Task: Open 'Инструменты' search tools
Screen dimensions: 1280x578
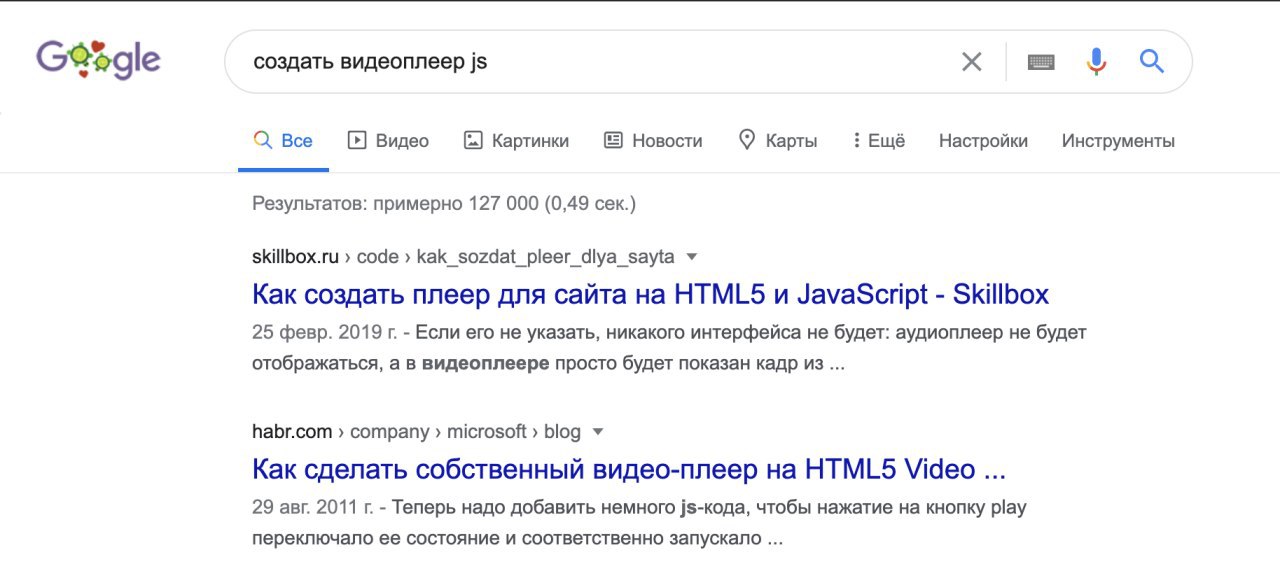Action: [x=1118, y=141]
